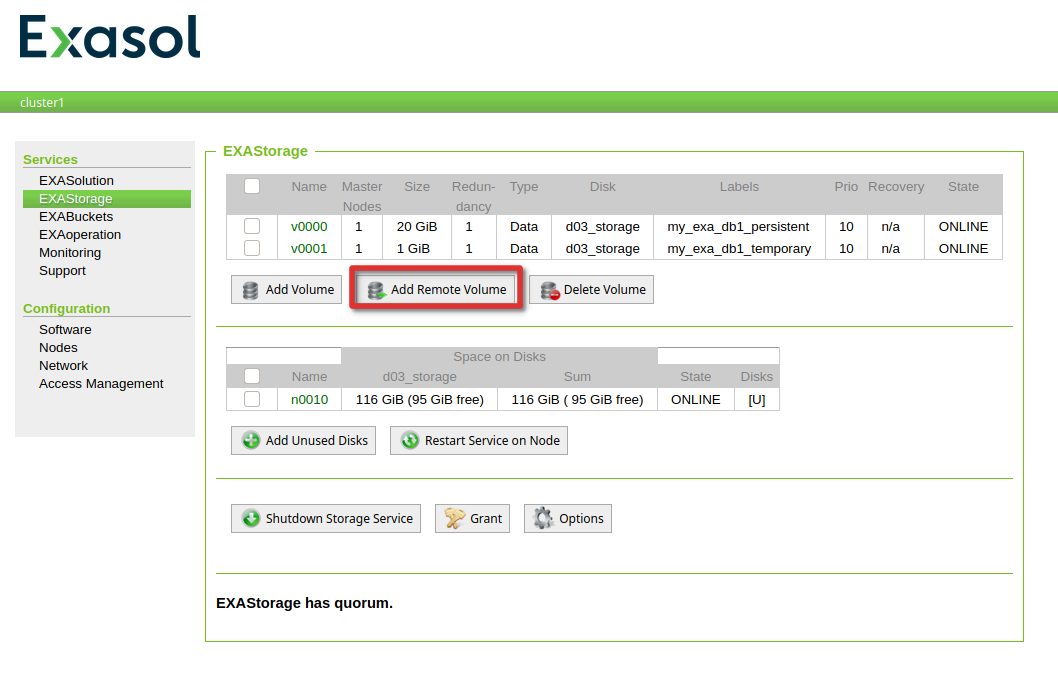Click Restart Service on Node

pos(478,440)
